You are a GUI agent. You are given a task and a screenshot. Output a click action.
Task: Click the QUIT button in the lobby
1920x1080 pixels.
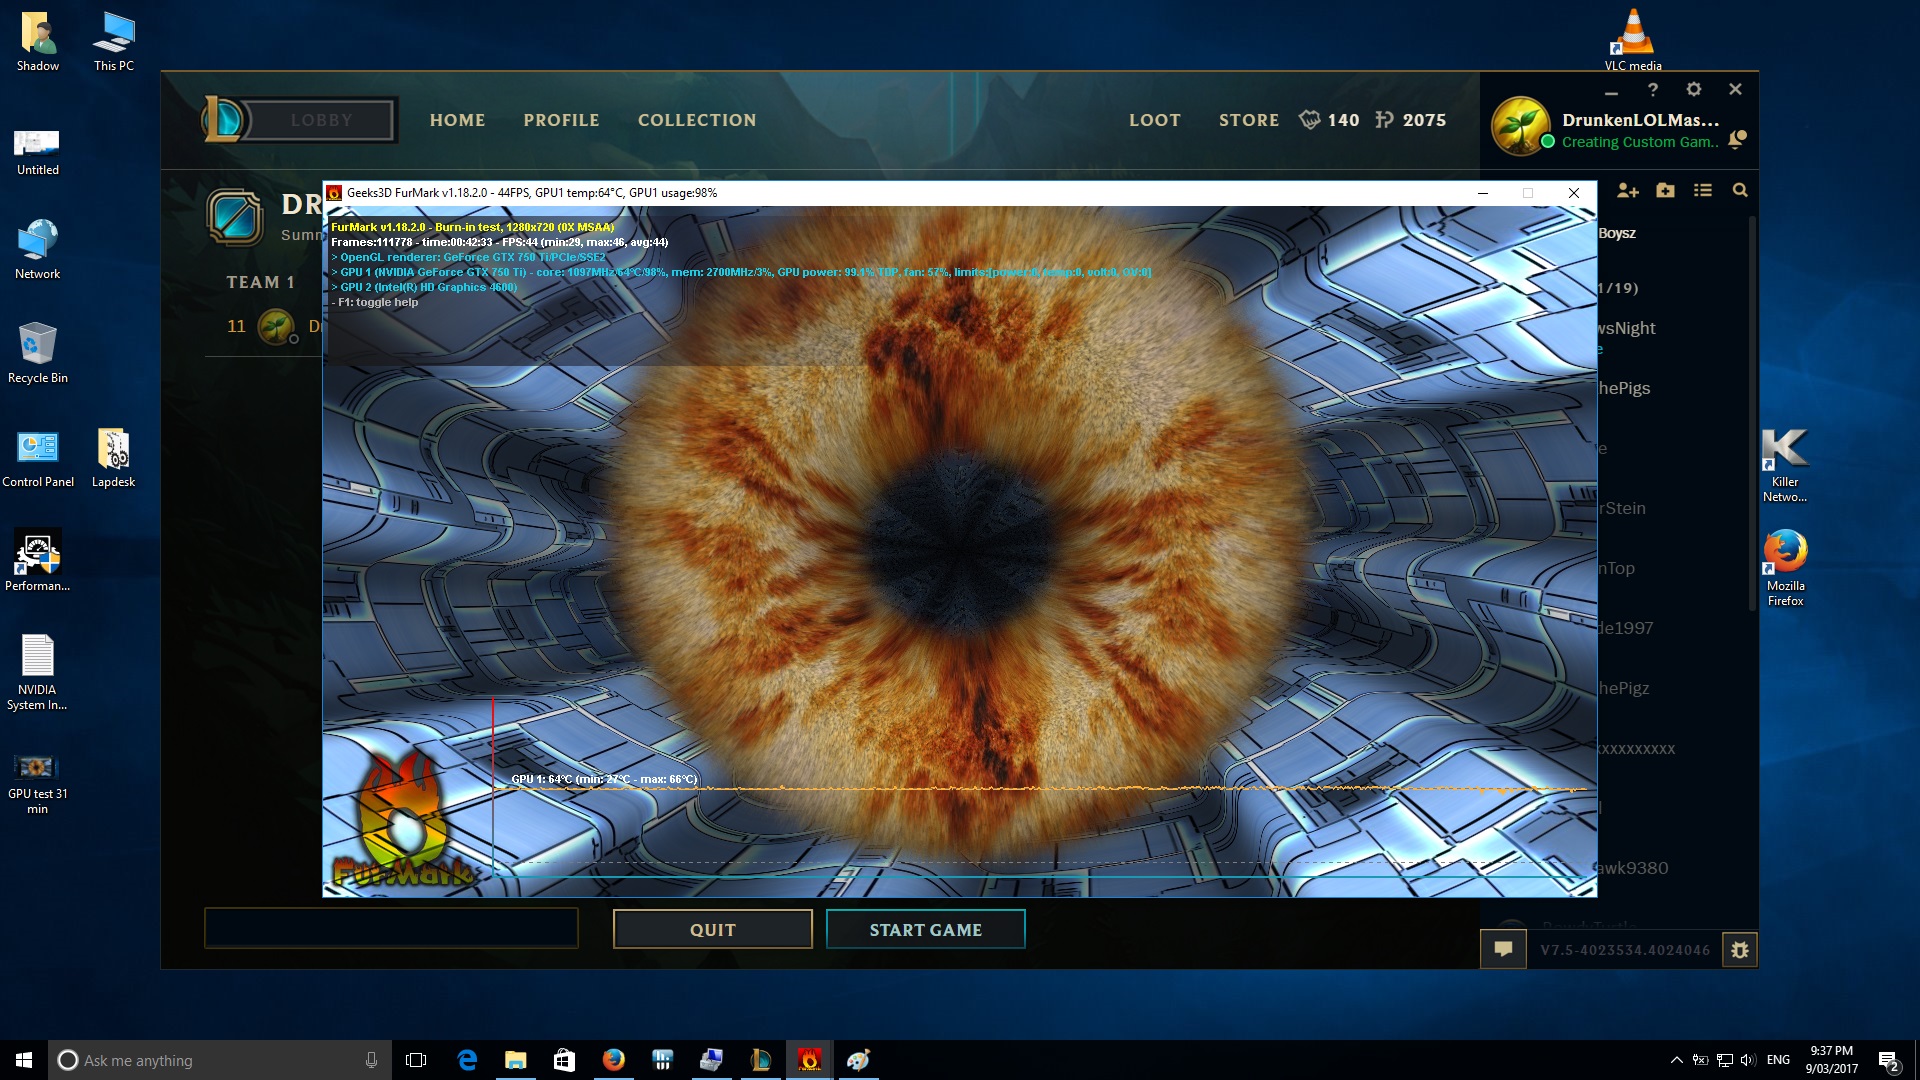(x=712, y=929)
